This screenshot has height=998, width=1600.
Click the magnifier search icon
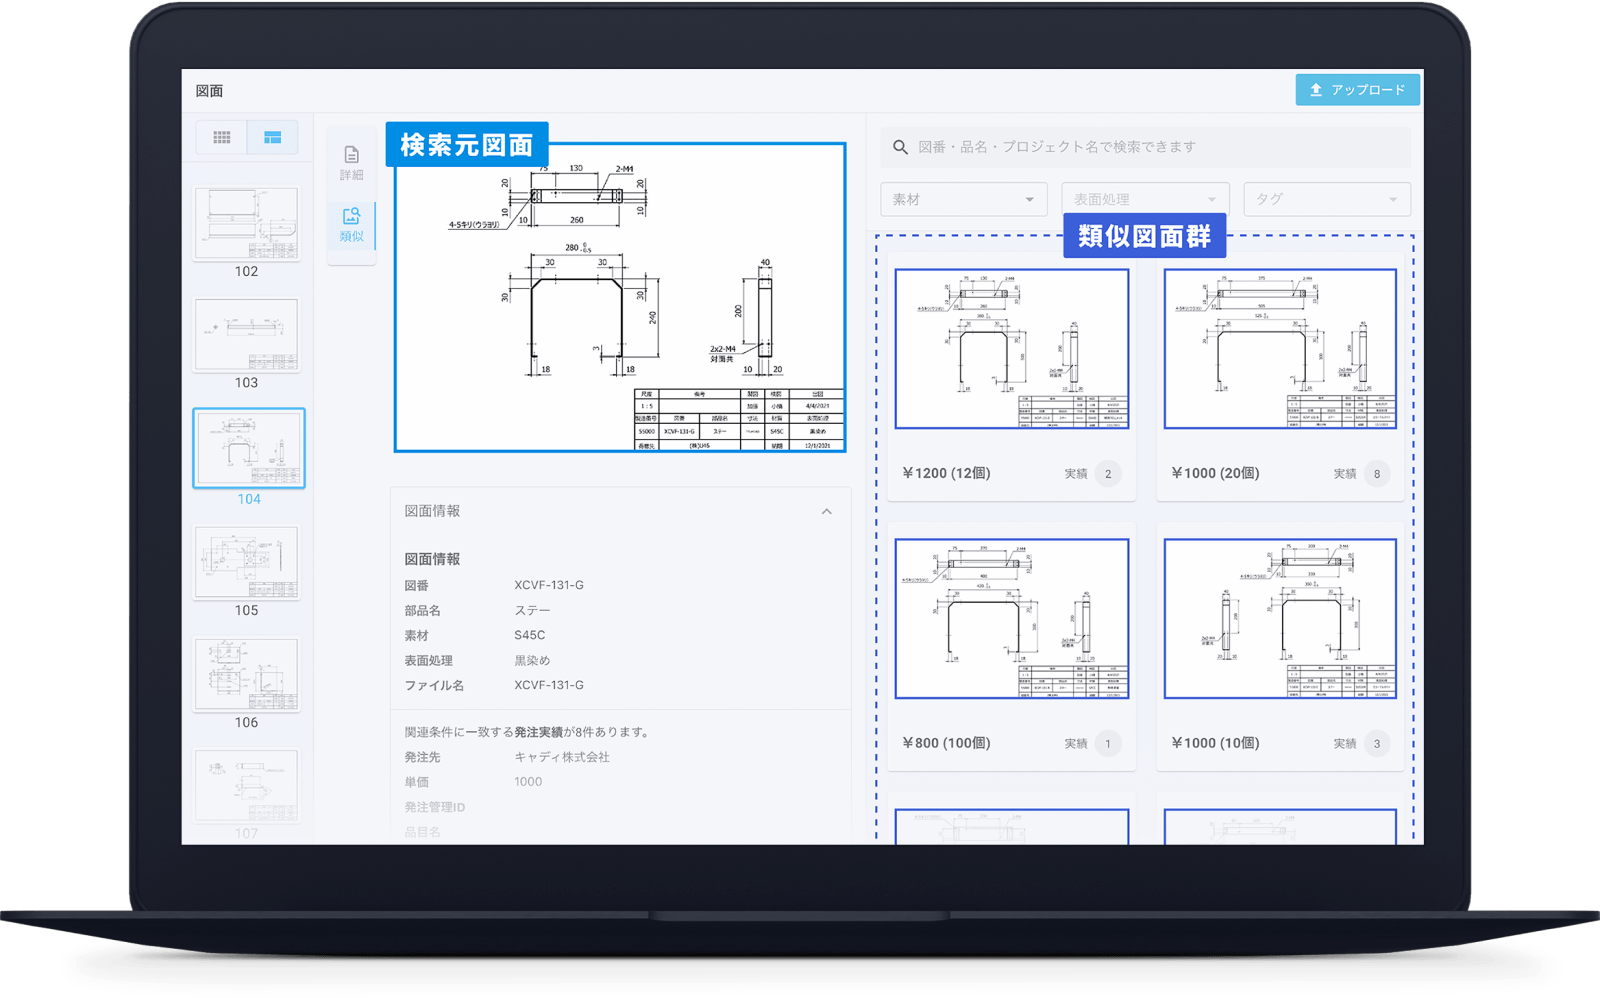(900, 147)
